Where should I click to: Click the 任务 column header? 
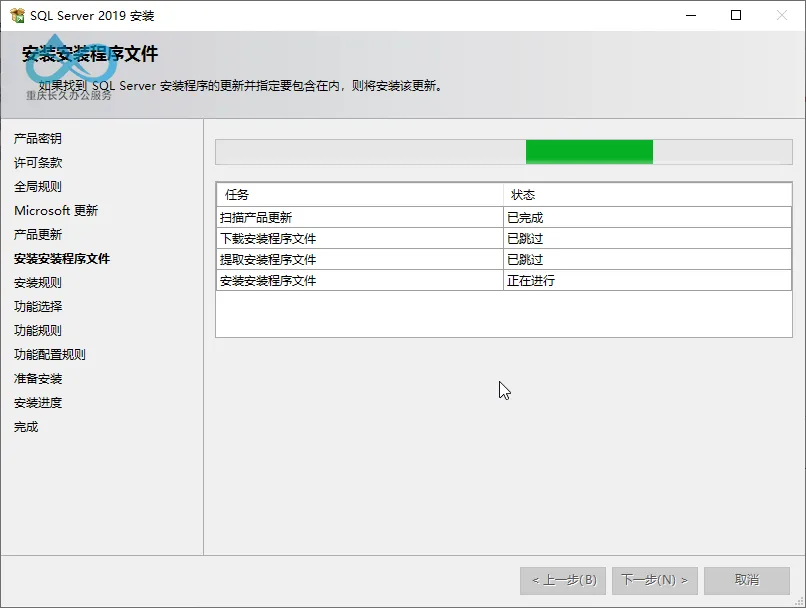pyautogui.click(x=360, y=195)
